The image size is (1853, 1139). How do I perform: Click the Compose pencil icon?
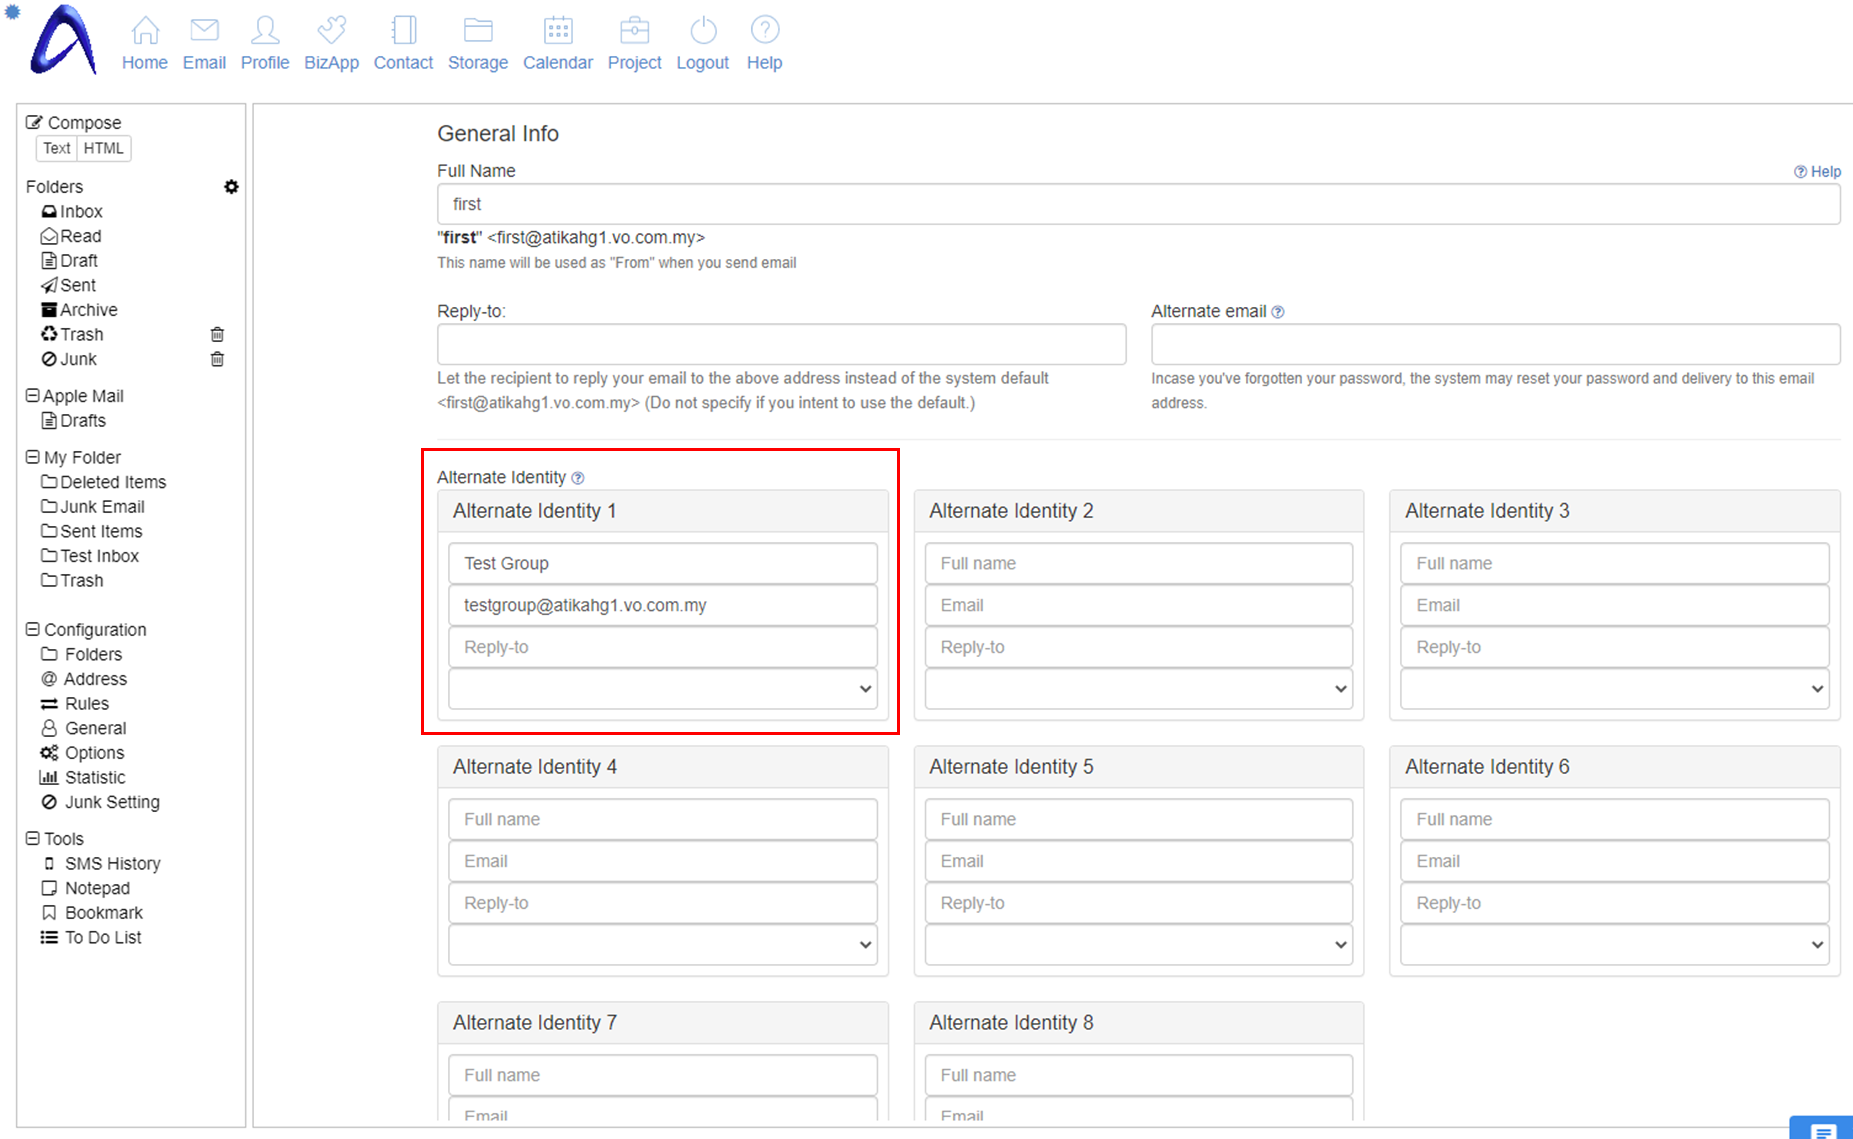coord(34,122)
